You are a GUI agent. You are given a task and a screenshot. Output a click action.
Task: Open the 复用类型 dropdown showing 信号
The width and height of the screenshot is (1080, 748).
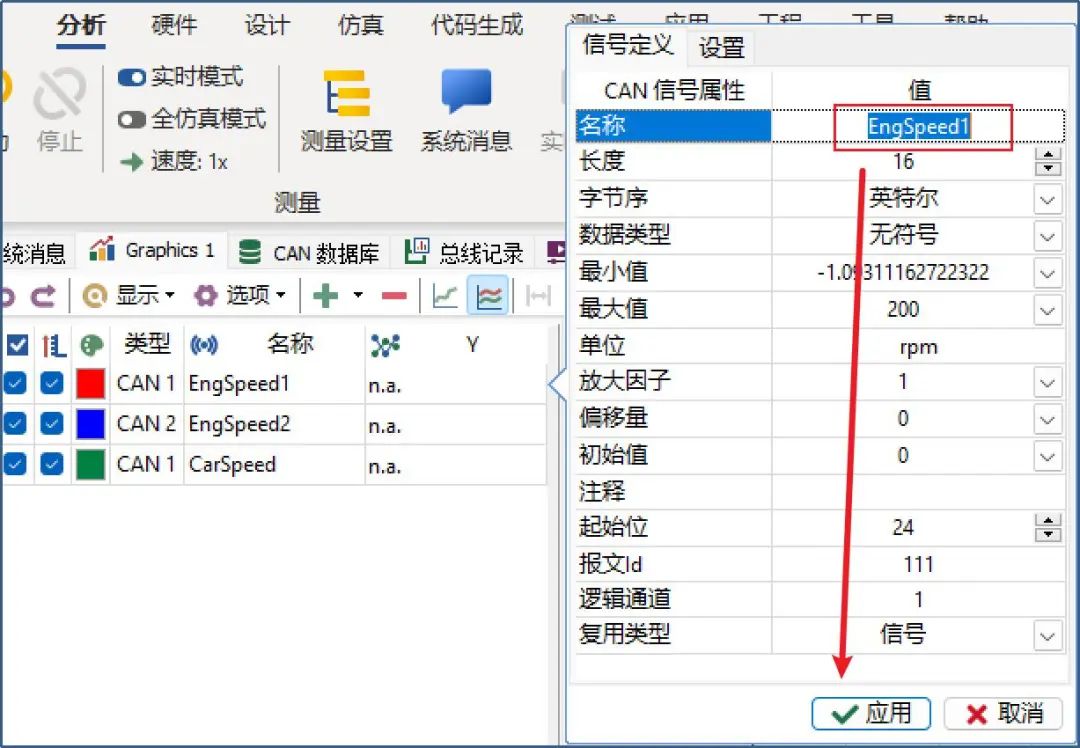click(x=1047, y=636)
